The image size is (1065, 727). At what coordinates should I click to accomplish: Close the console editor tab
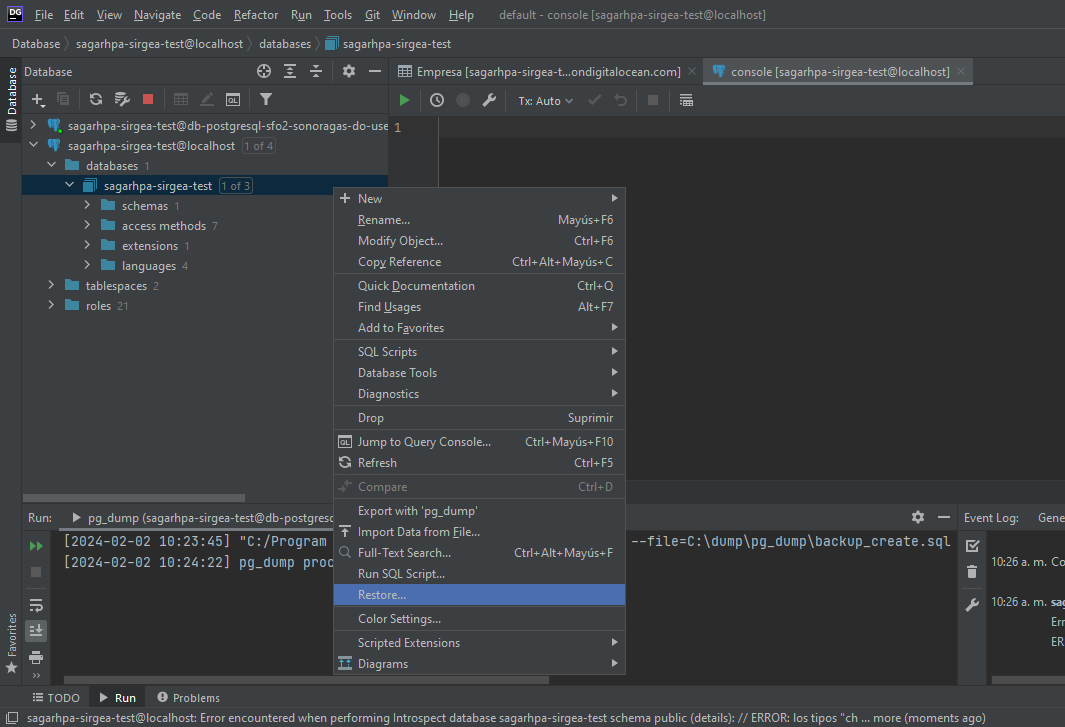(961, 71)
